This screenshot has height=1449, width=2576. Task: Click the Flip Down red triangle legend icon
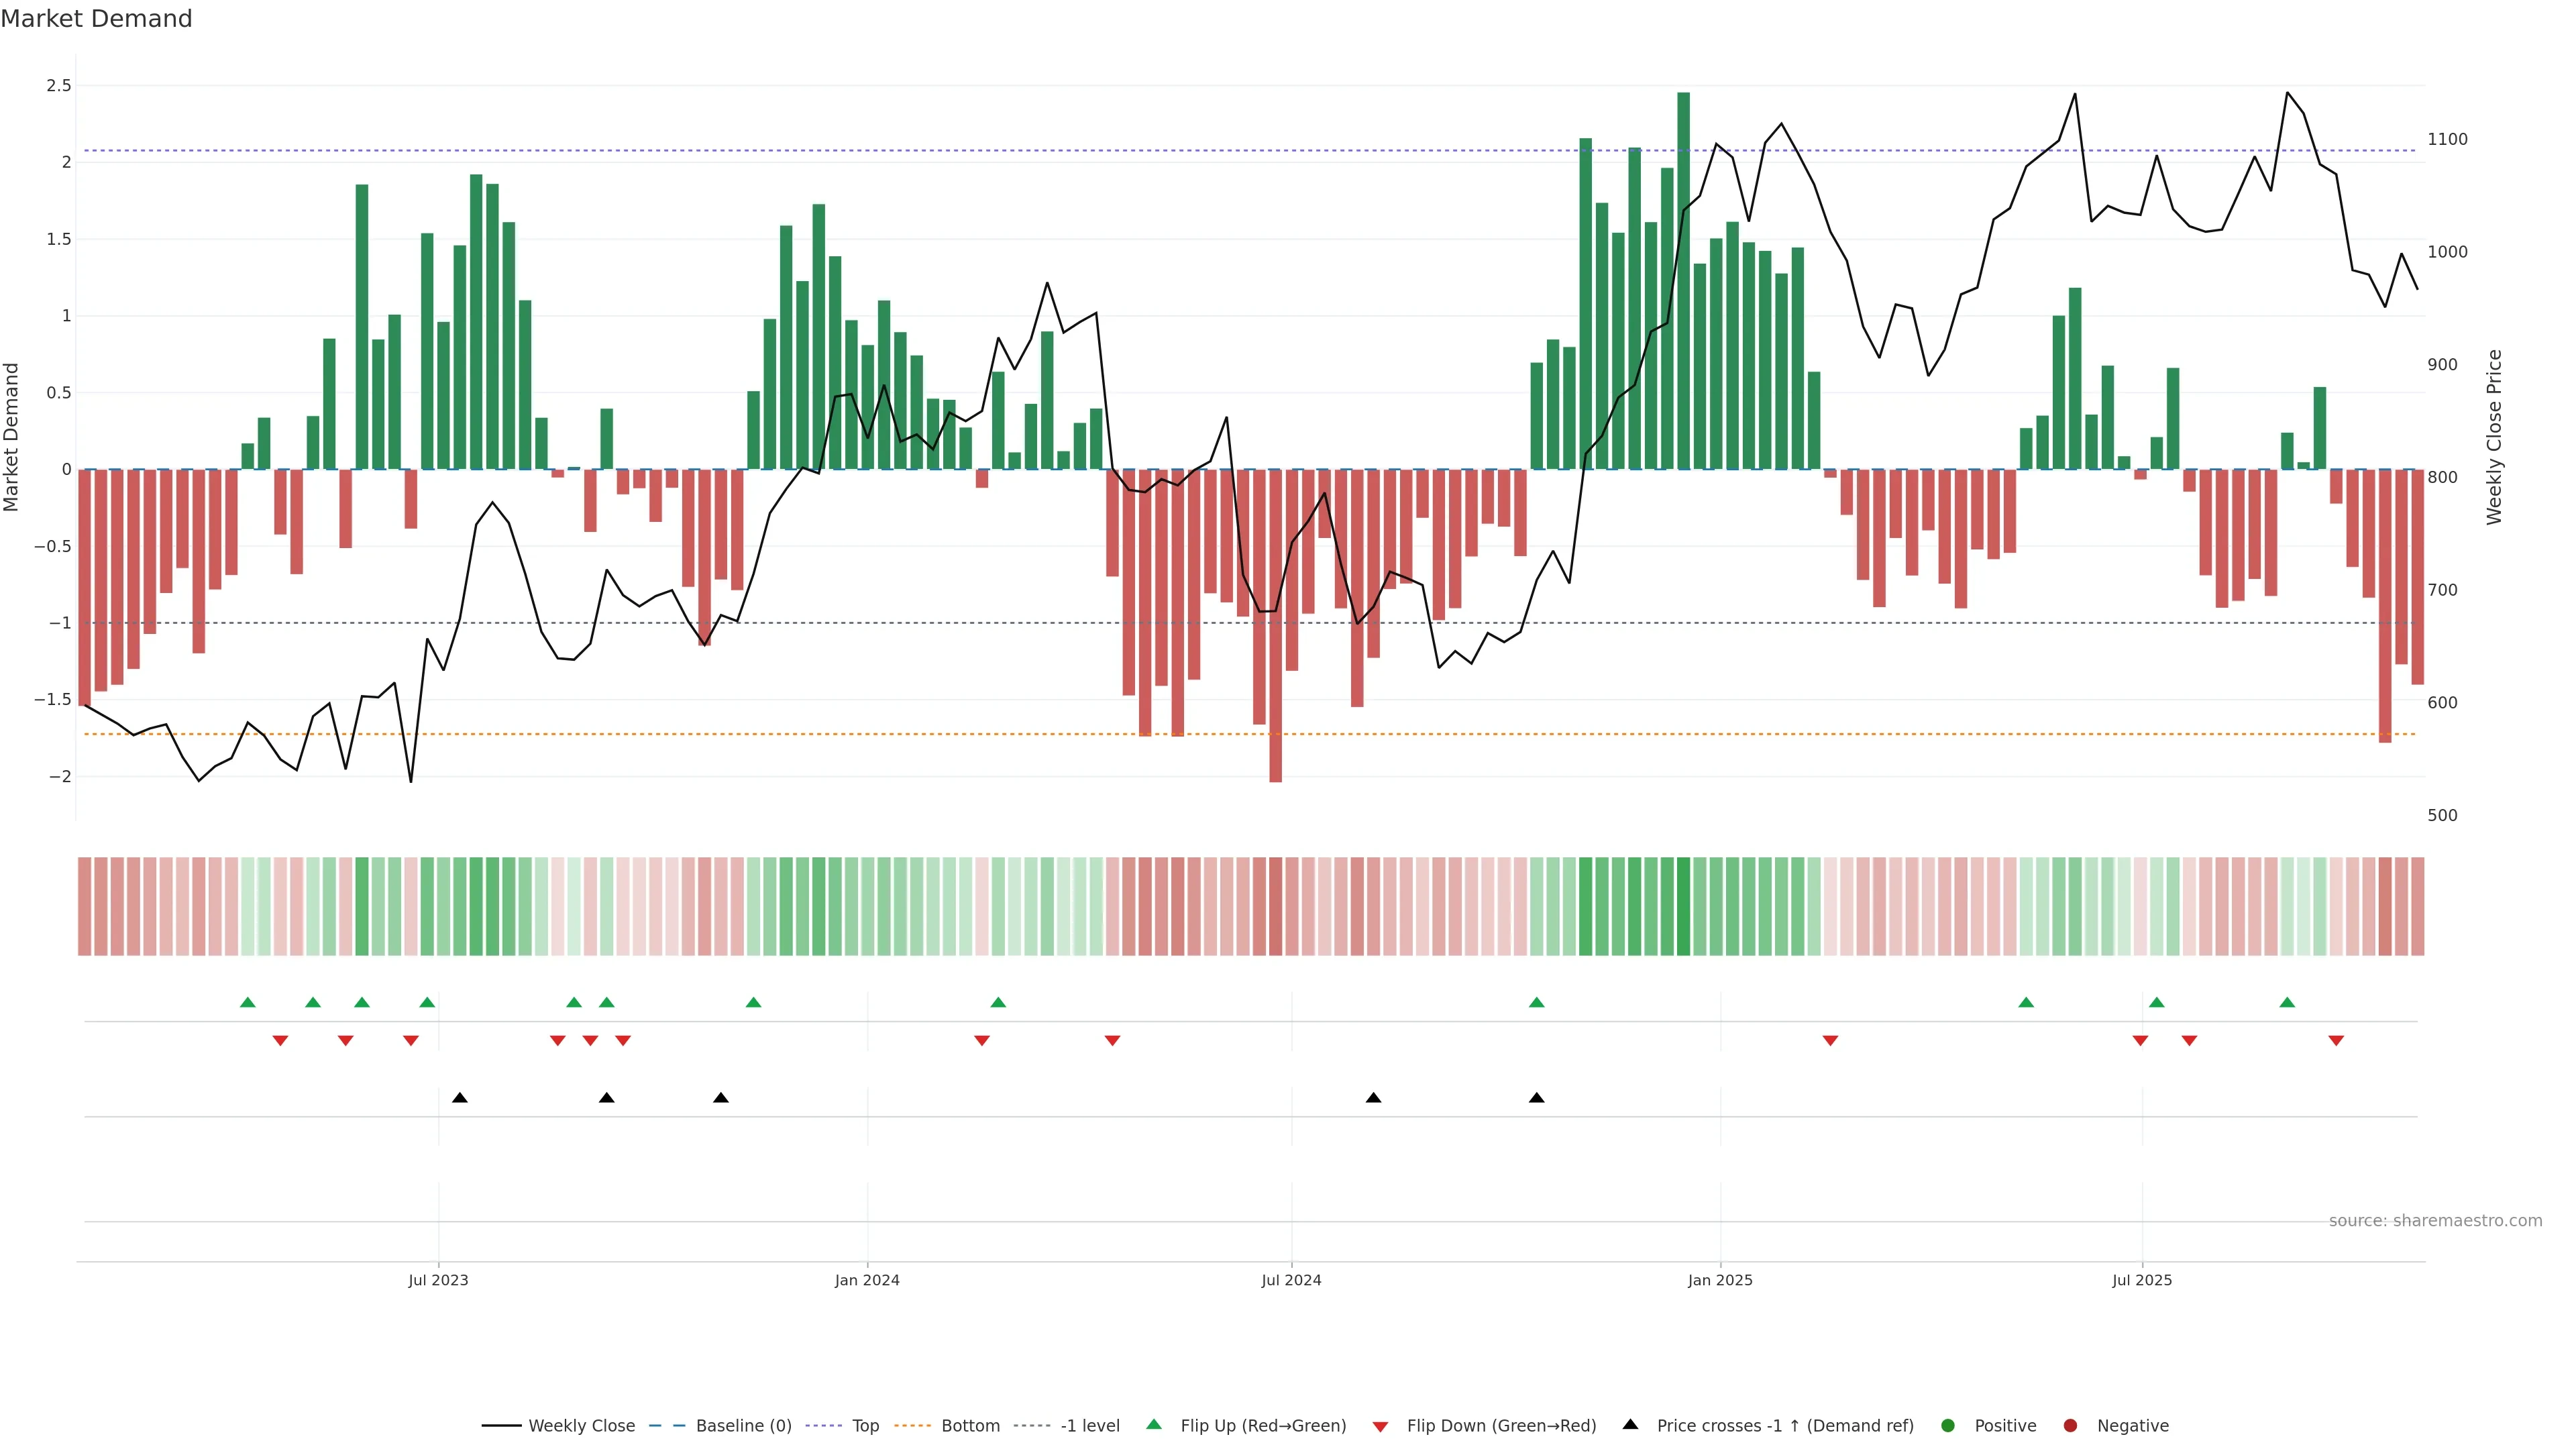coord(1380,1427)
